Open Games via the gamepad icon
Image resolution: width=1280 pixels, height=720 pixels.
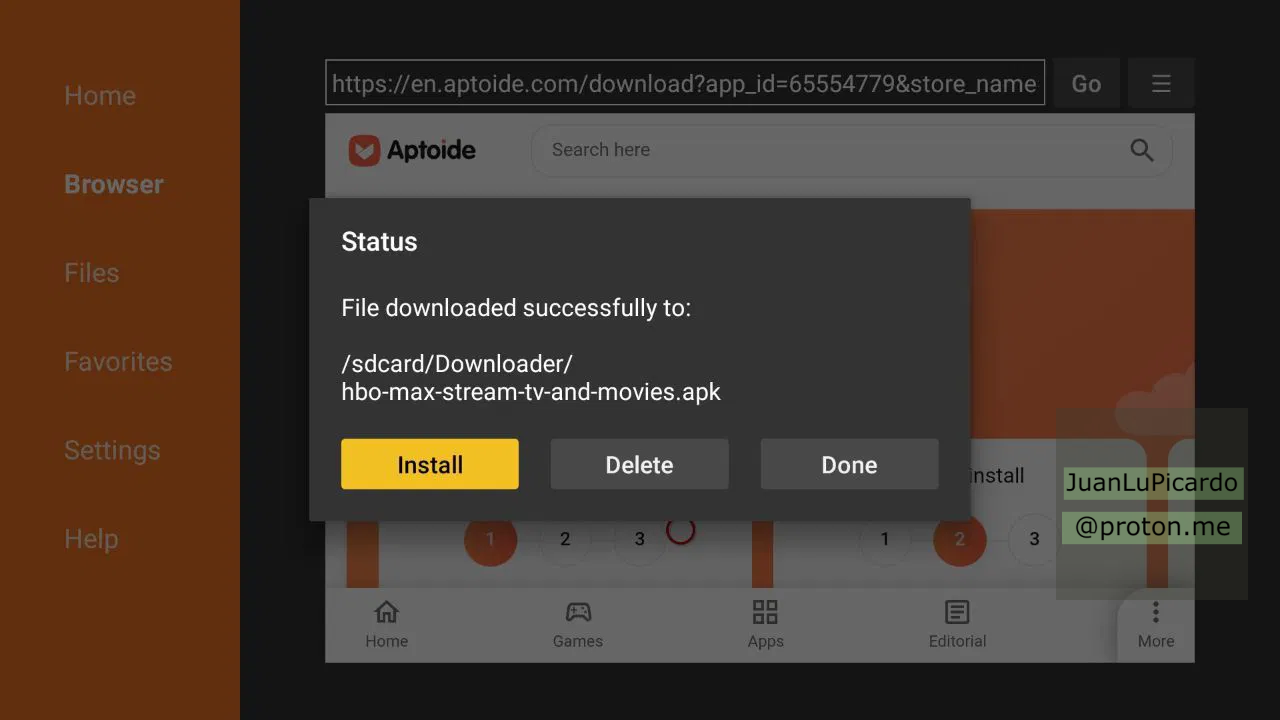[x=578, y=612]
